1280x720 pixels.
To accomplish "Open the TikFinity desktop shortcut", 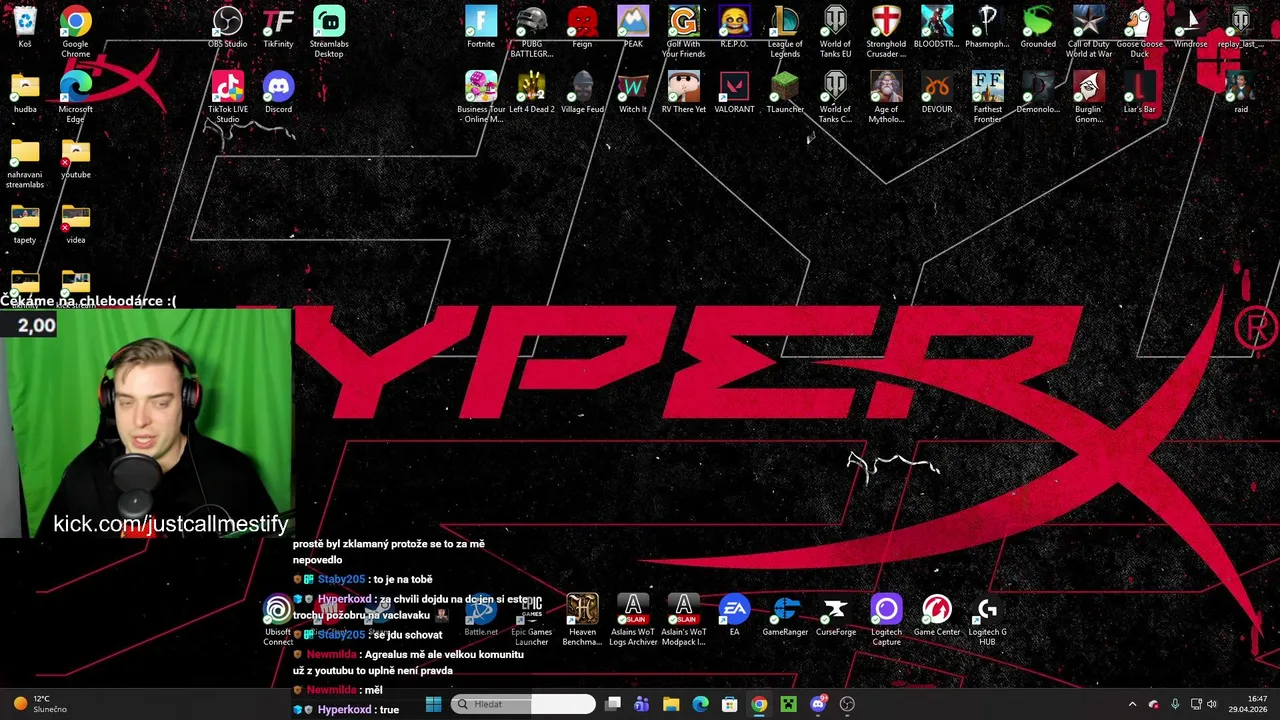I will pos(278,28).
